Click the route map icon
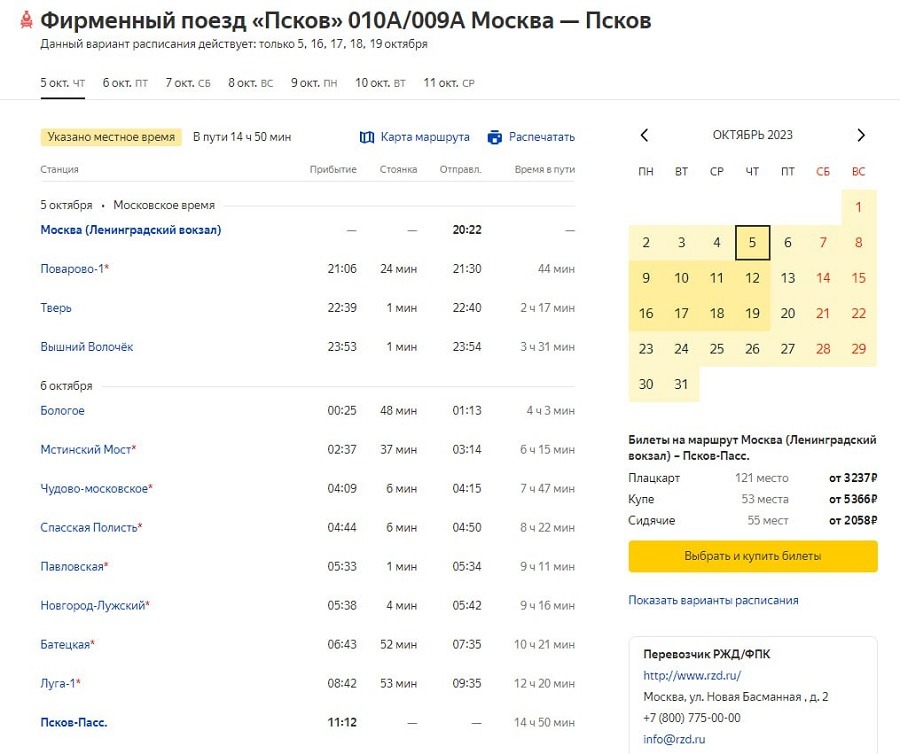 367,137
